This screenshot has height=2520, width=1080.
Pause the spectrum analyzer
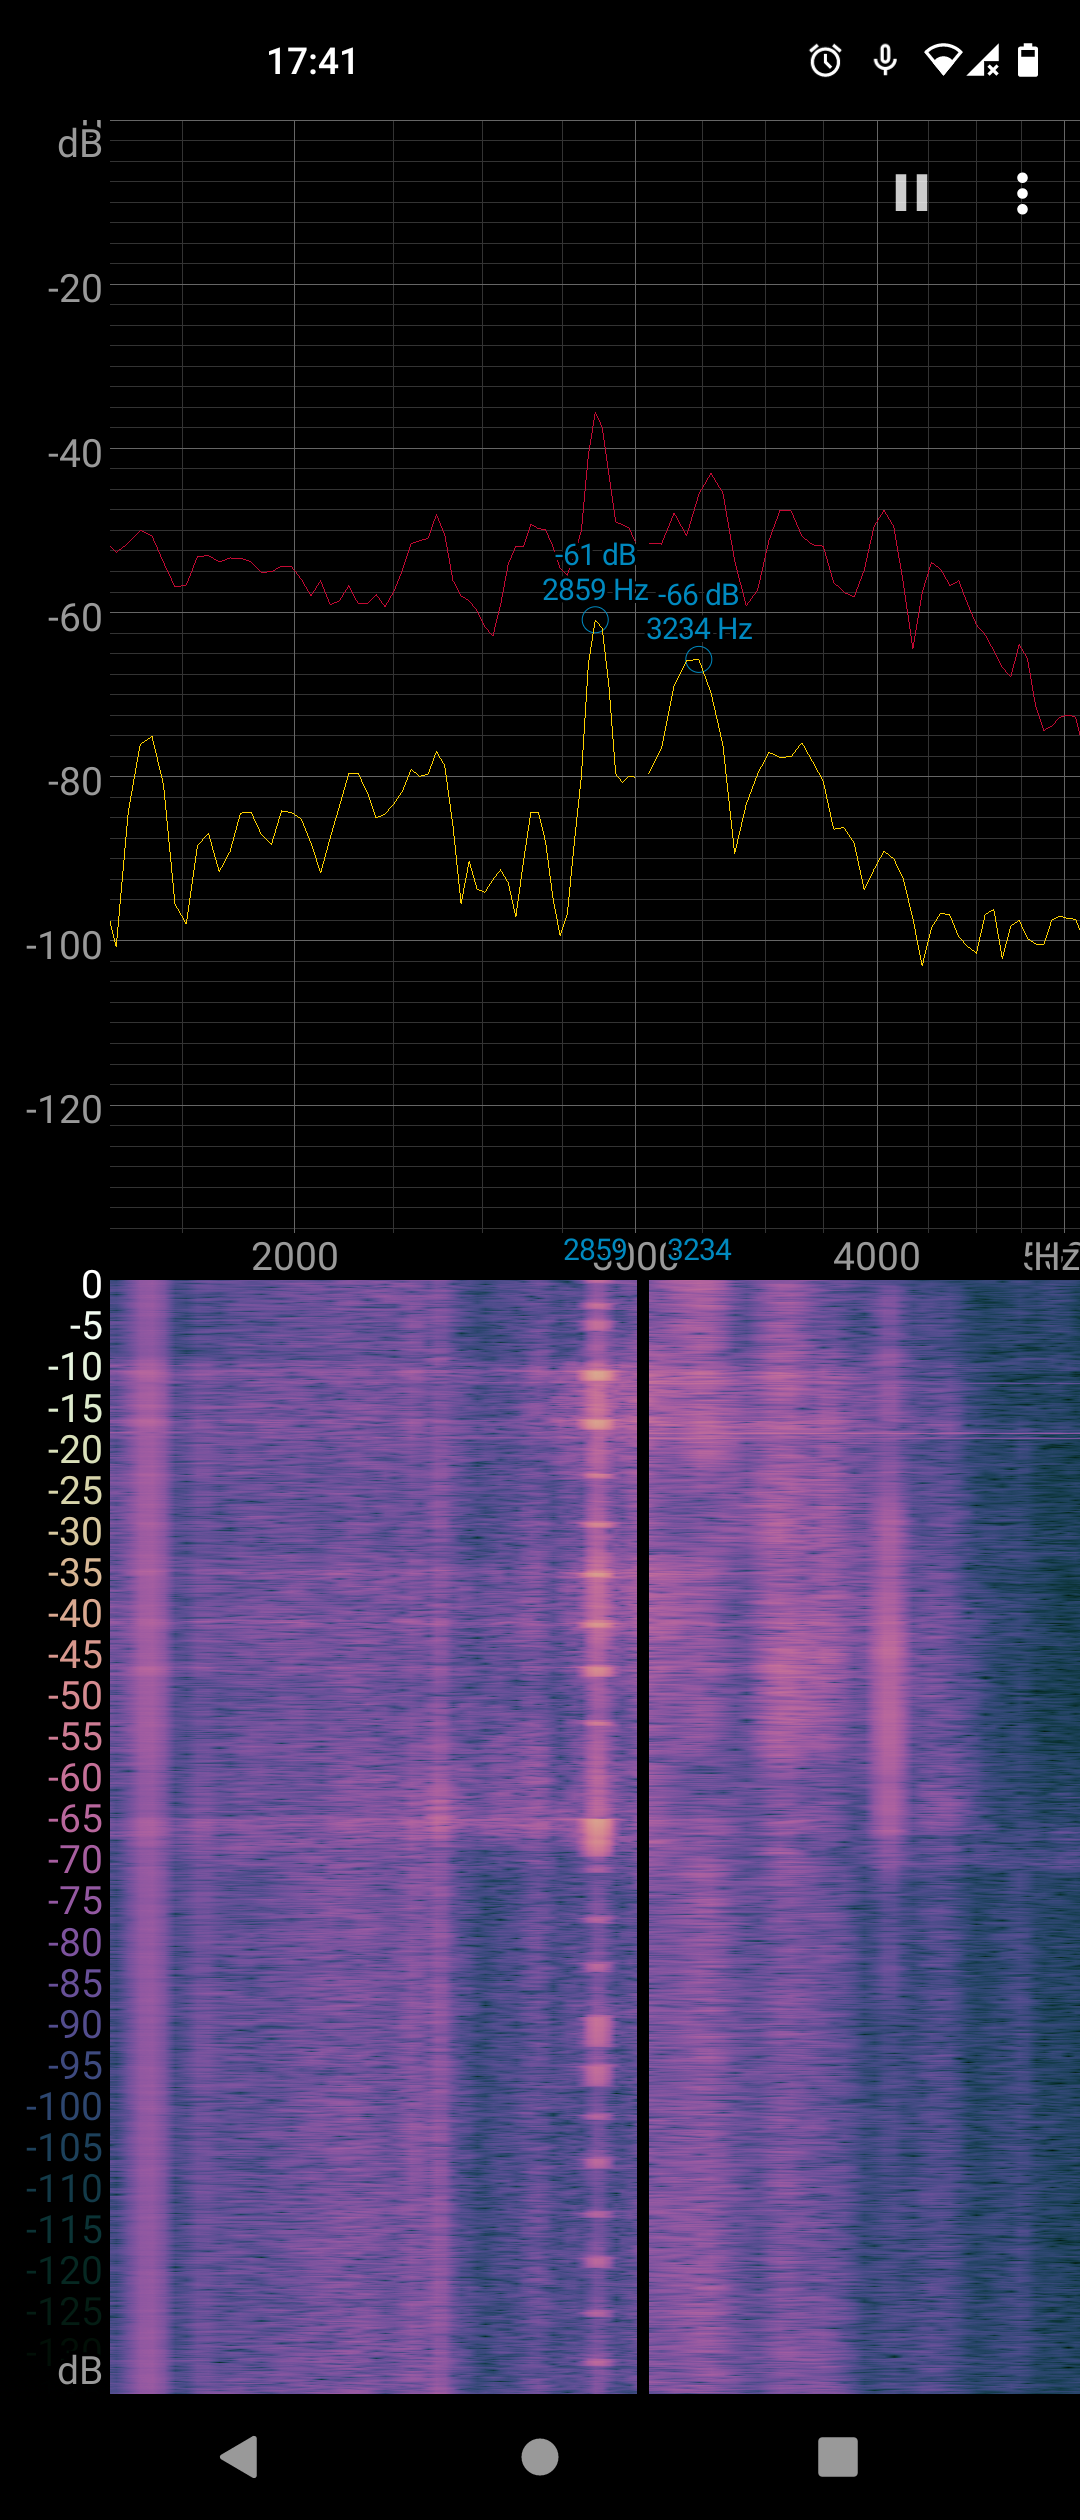(x=911, y=192)
